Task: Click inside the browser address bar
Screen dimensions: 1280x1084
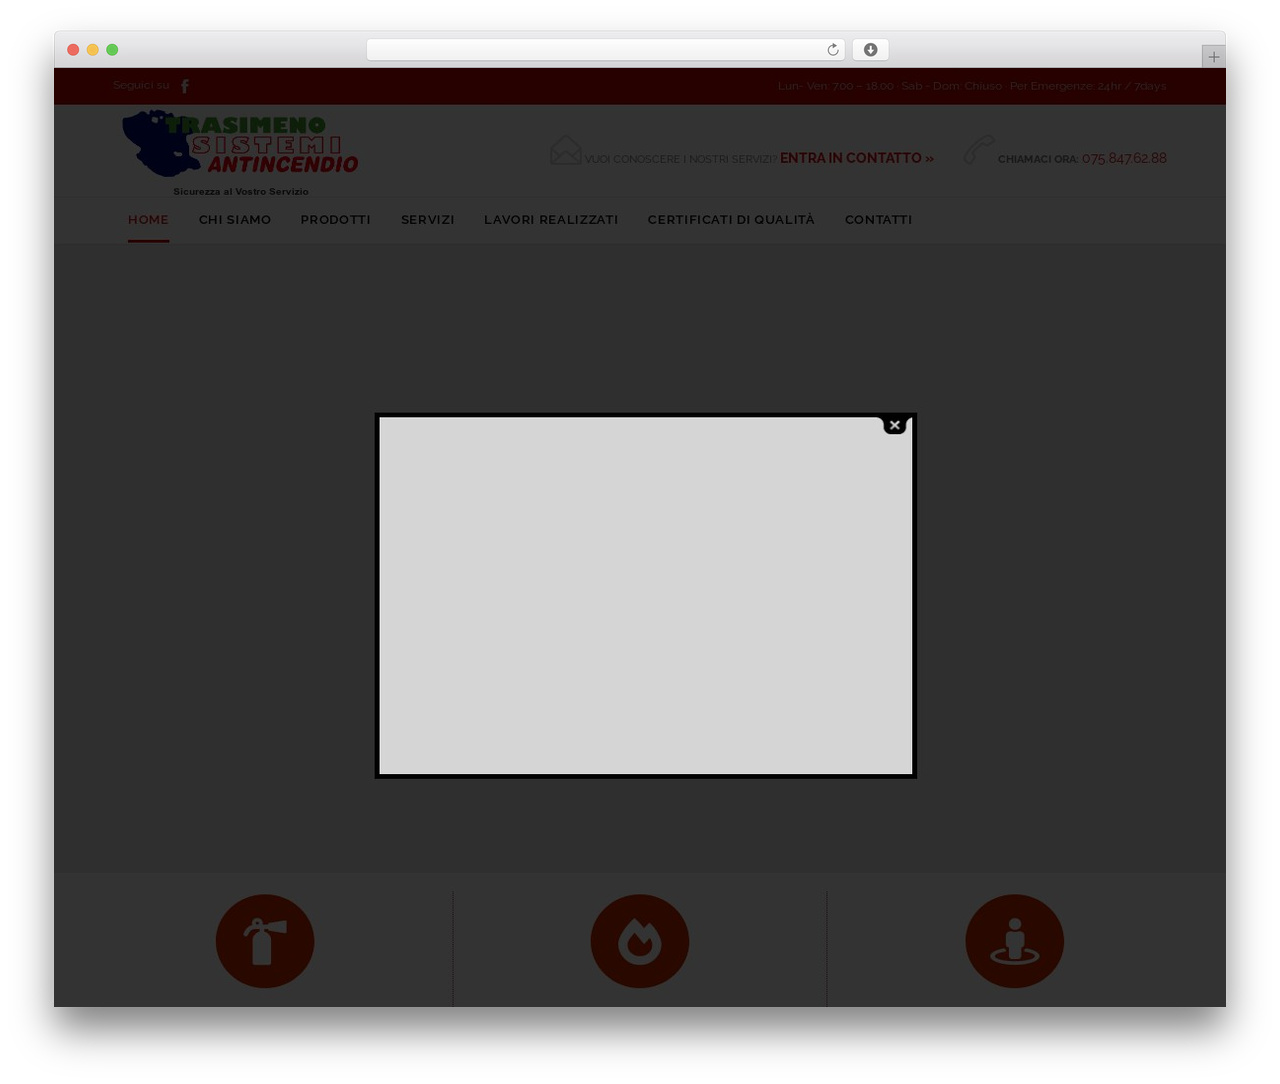Action: (605, 50)
